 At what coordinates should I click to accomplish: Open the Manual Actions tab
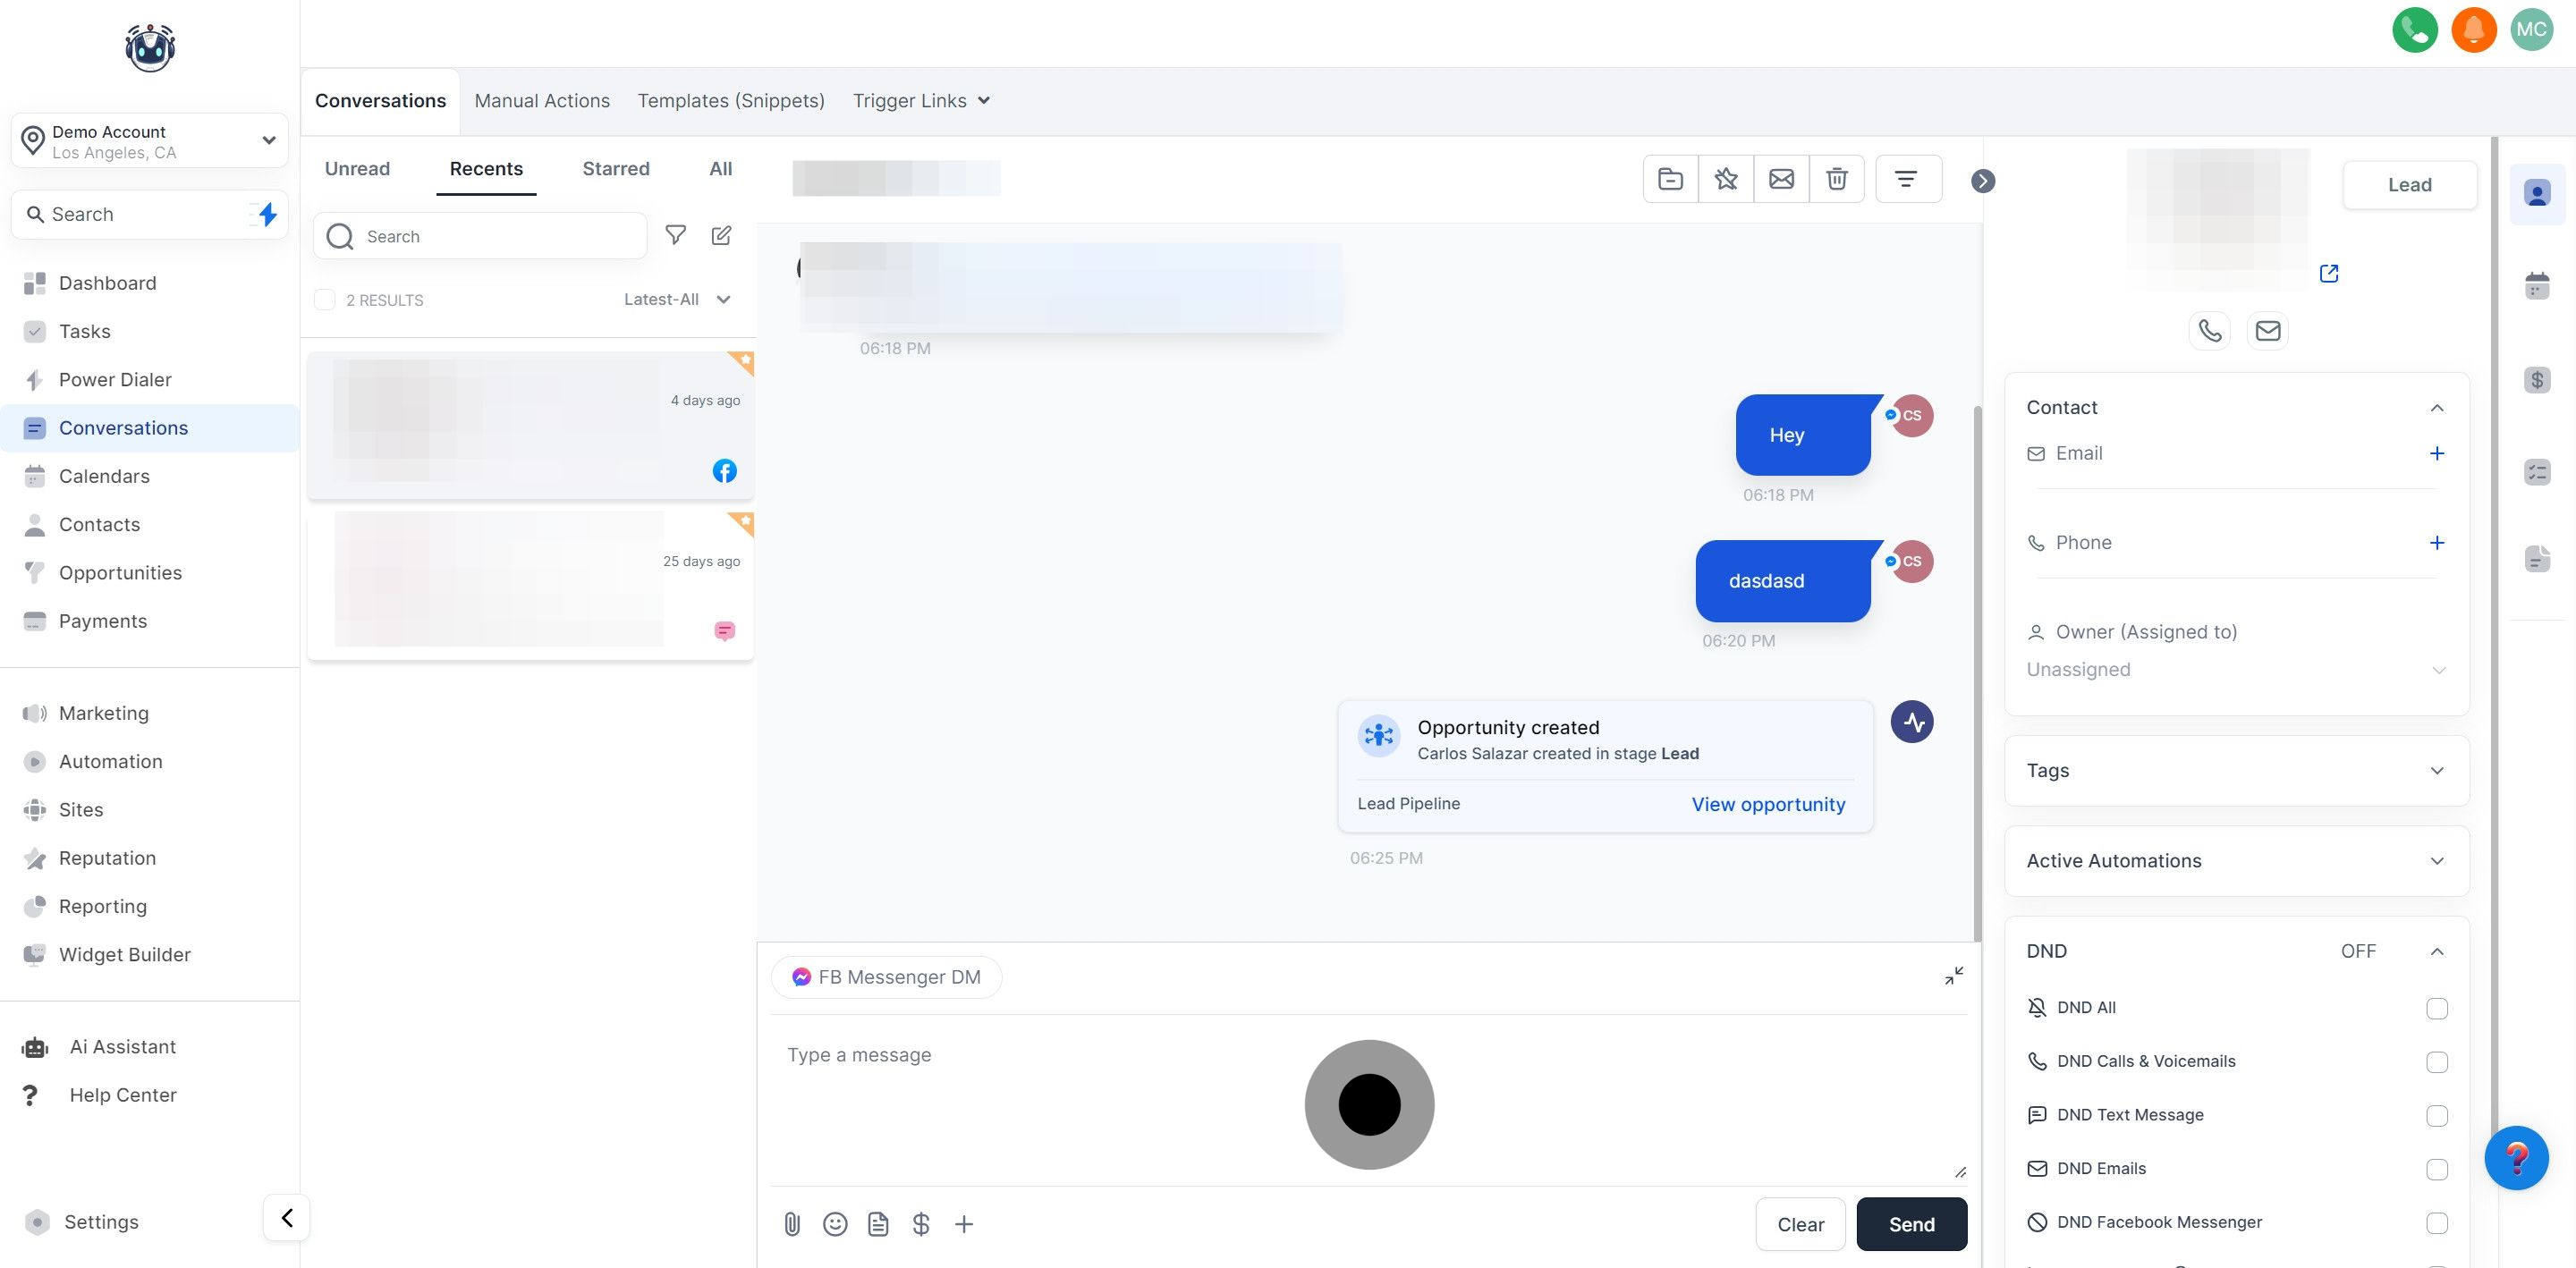tap(541, 101)
